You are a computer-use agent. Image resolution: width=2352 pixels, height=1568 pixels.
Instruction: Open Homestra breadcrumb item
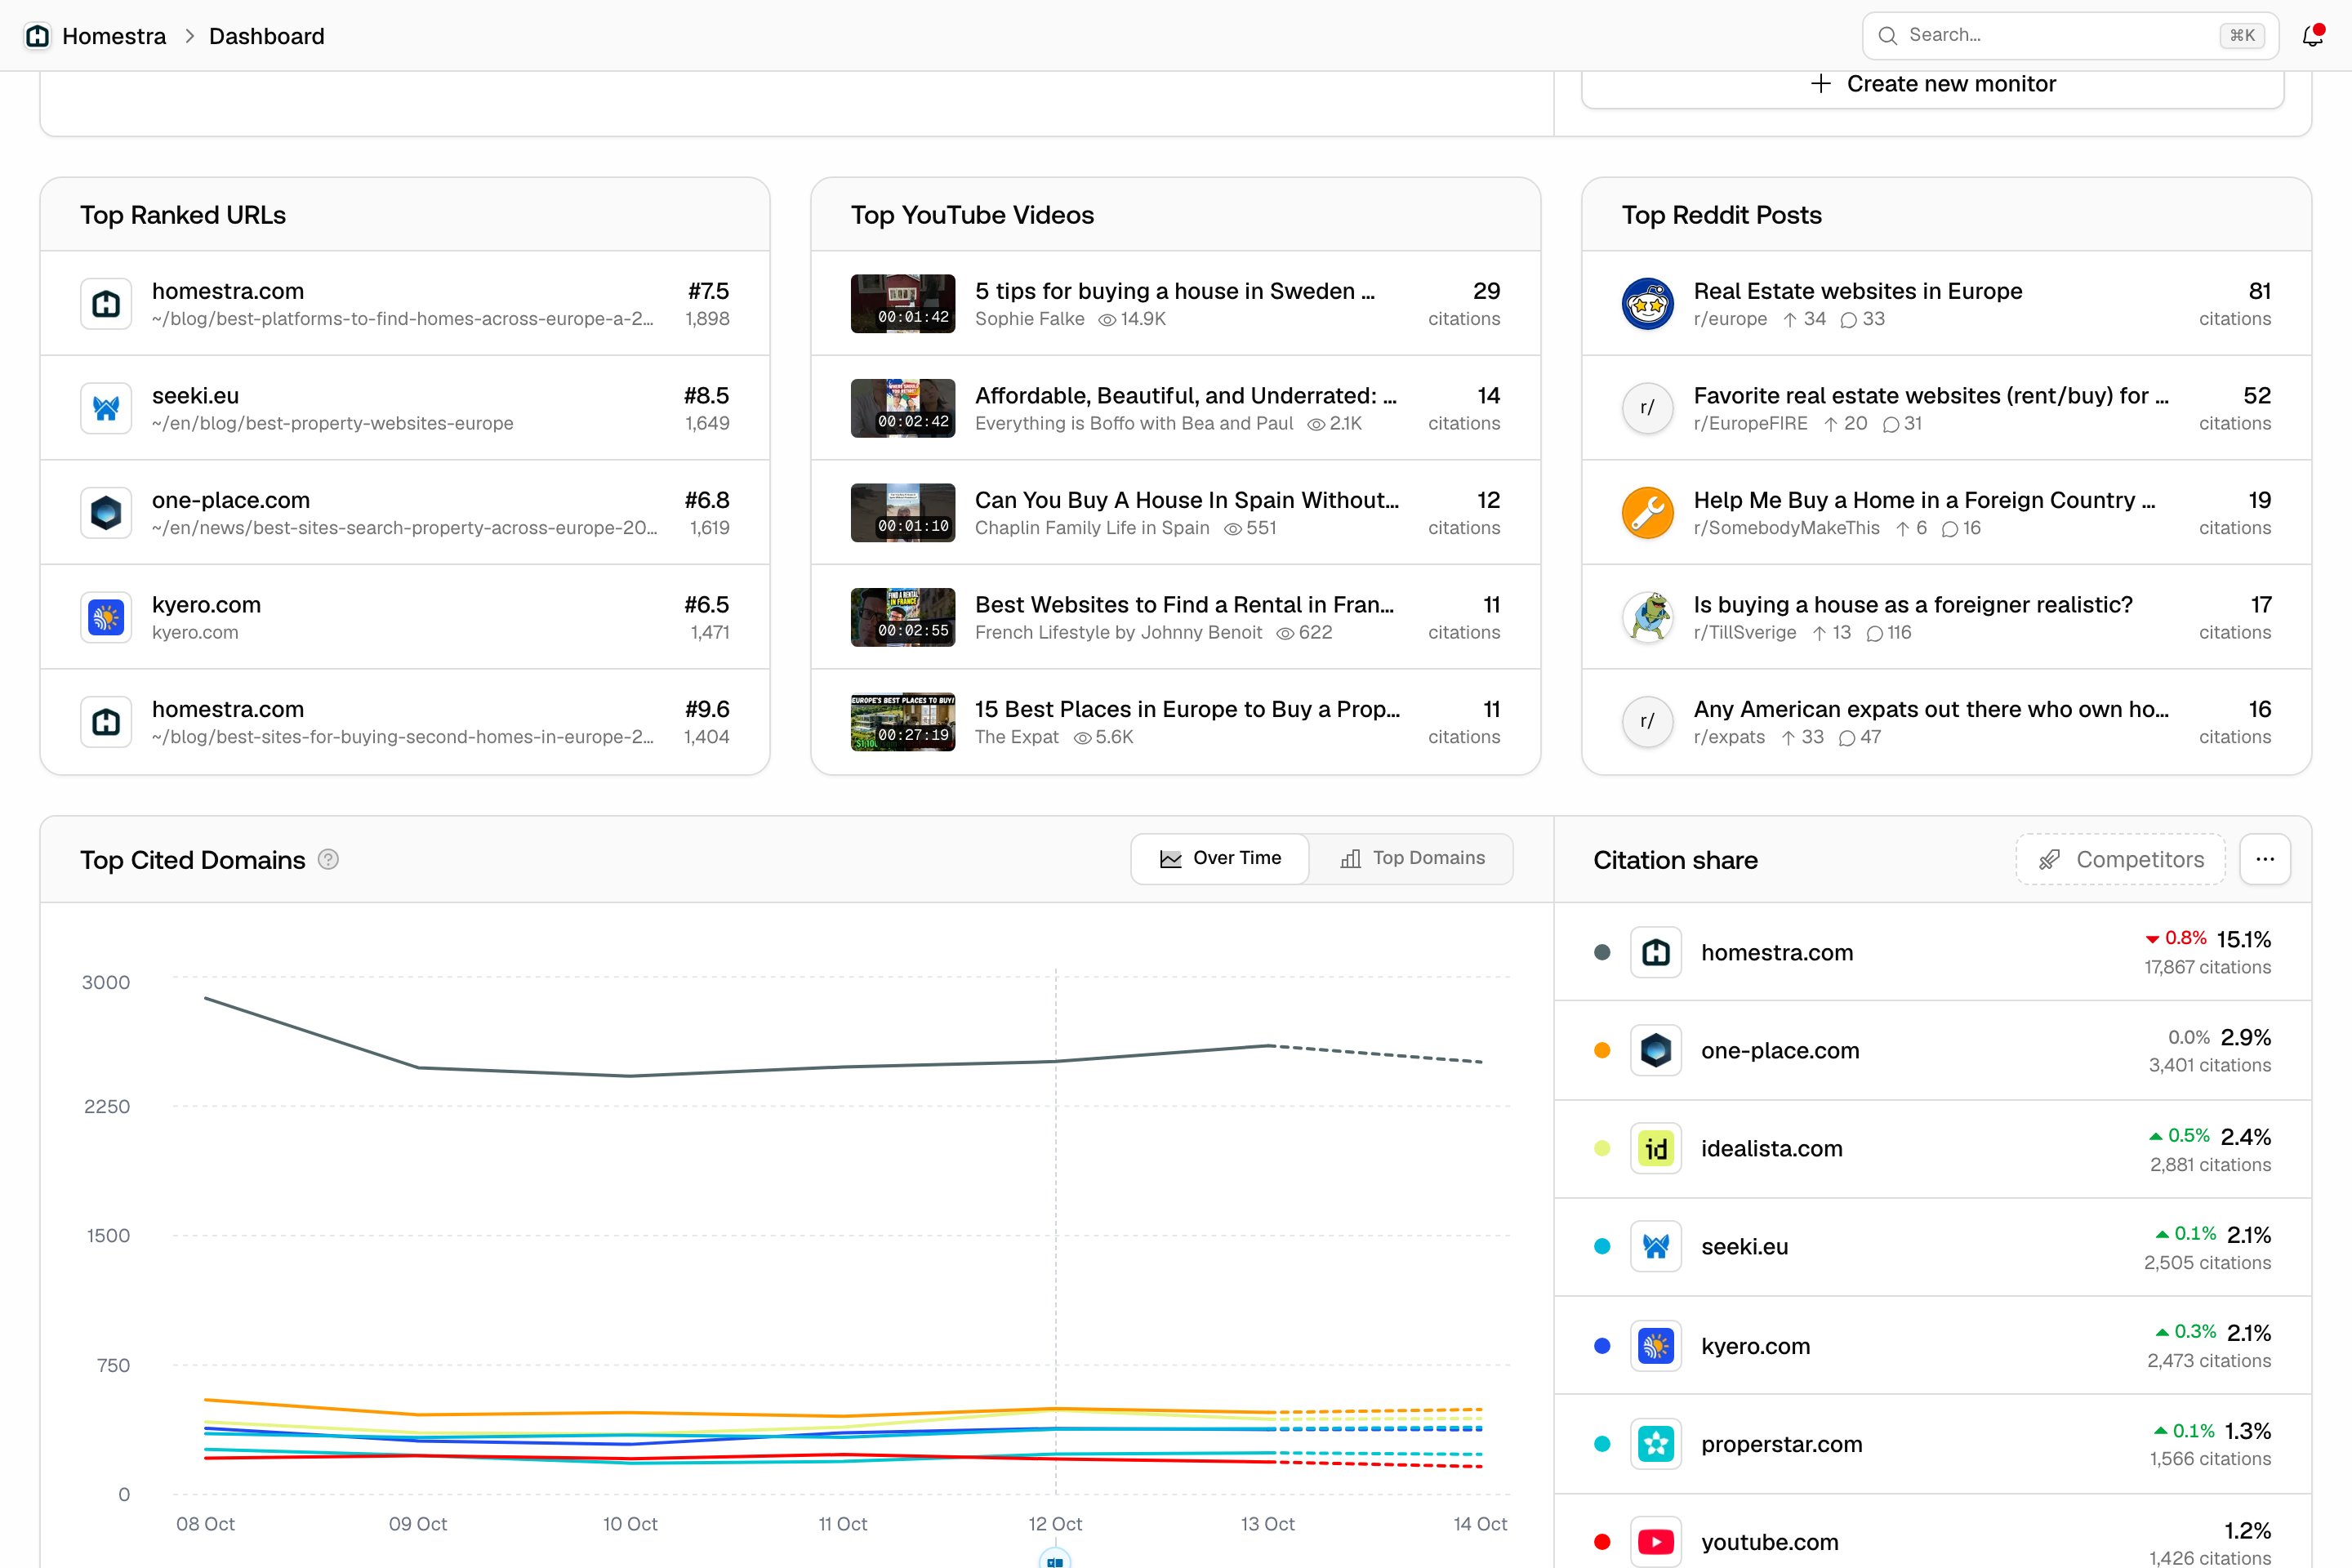click(114, 36)
